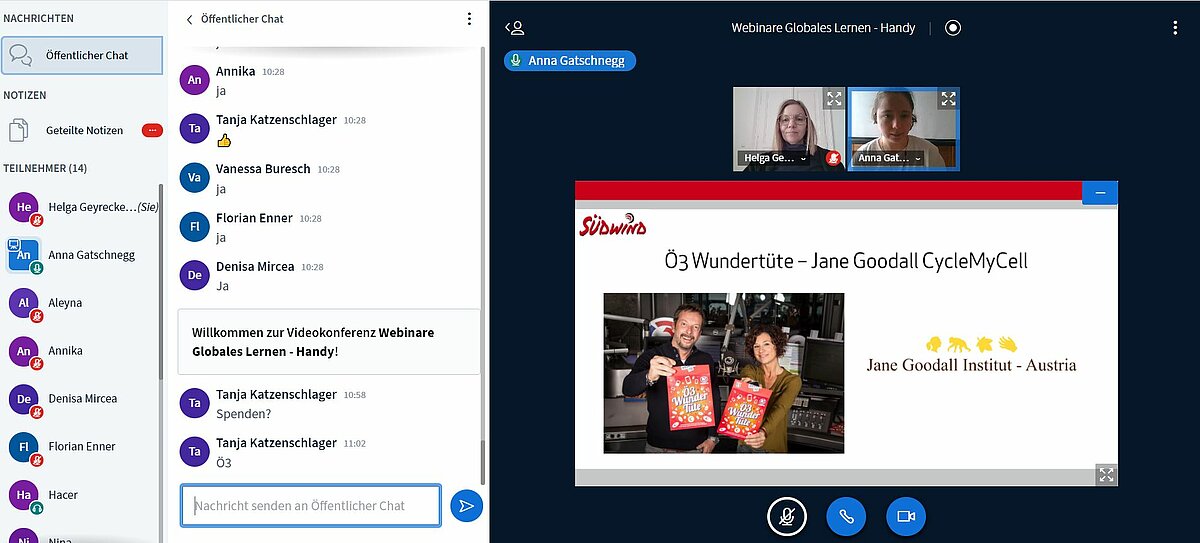Select participant Helga Geyrecker in user list
The height and width of the screenshot is (543, 1200).
82,207
